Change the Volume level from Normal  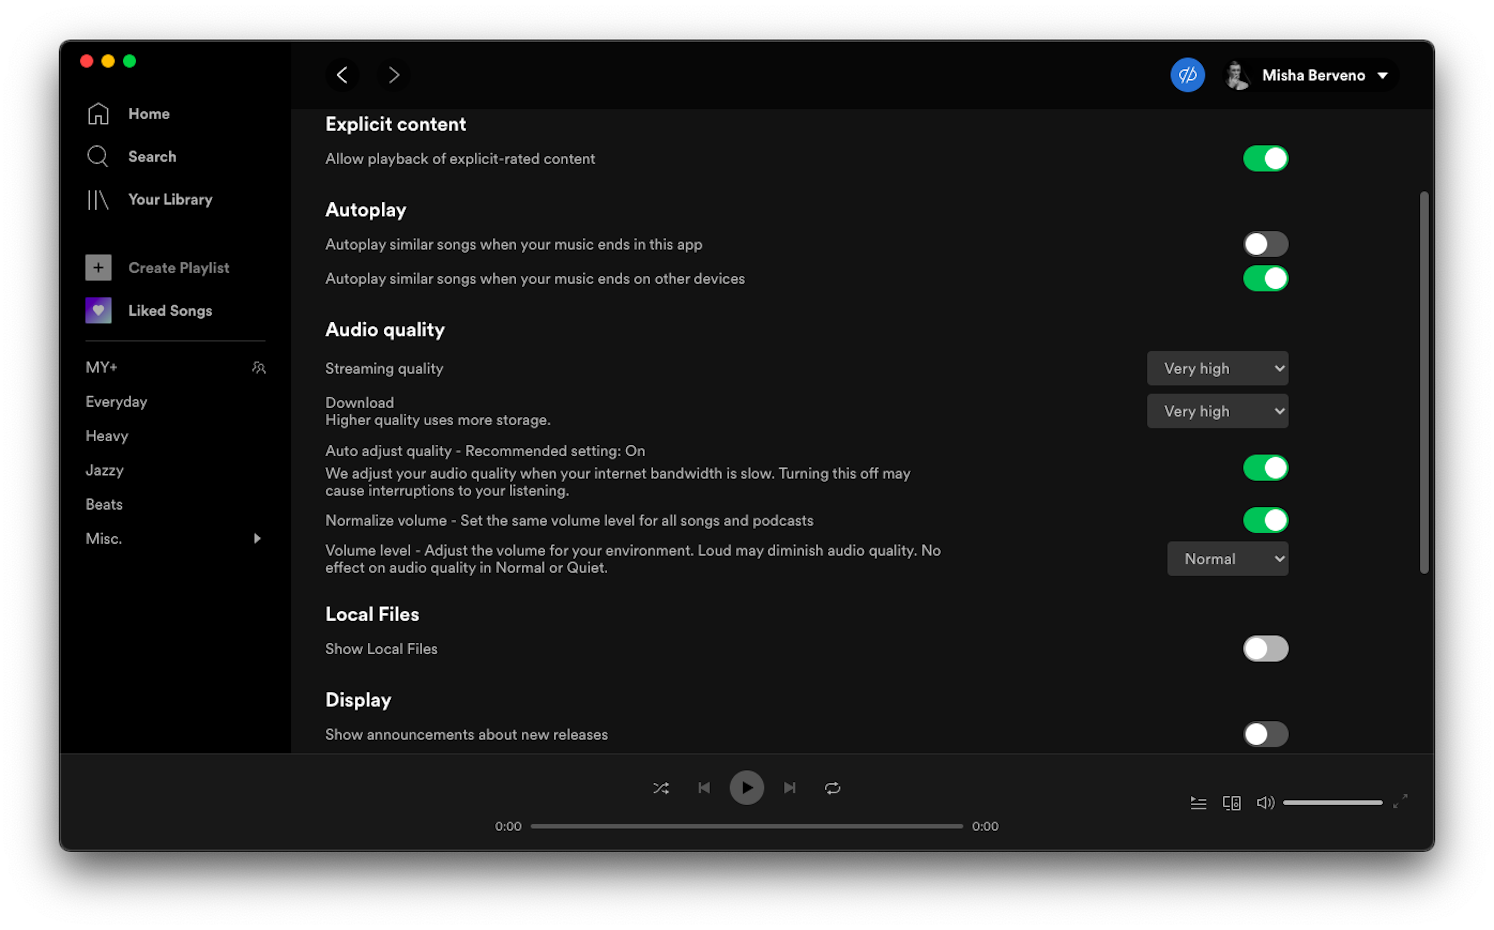click(x=1227, y=558)
